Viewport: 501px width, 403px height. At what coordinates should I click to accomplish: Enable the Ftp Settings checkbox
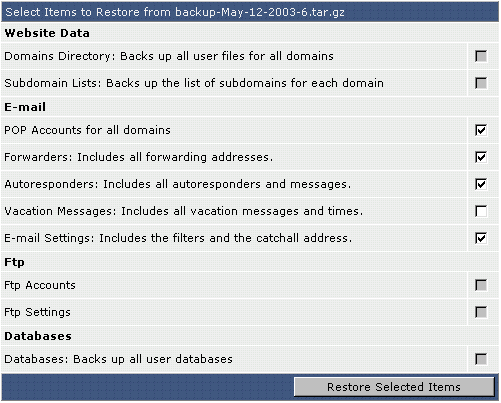(481, 312)
